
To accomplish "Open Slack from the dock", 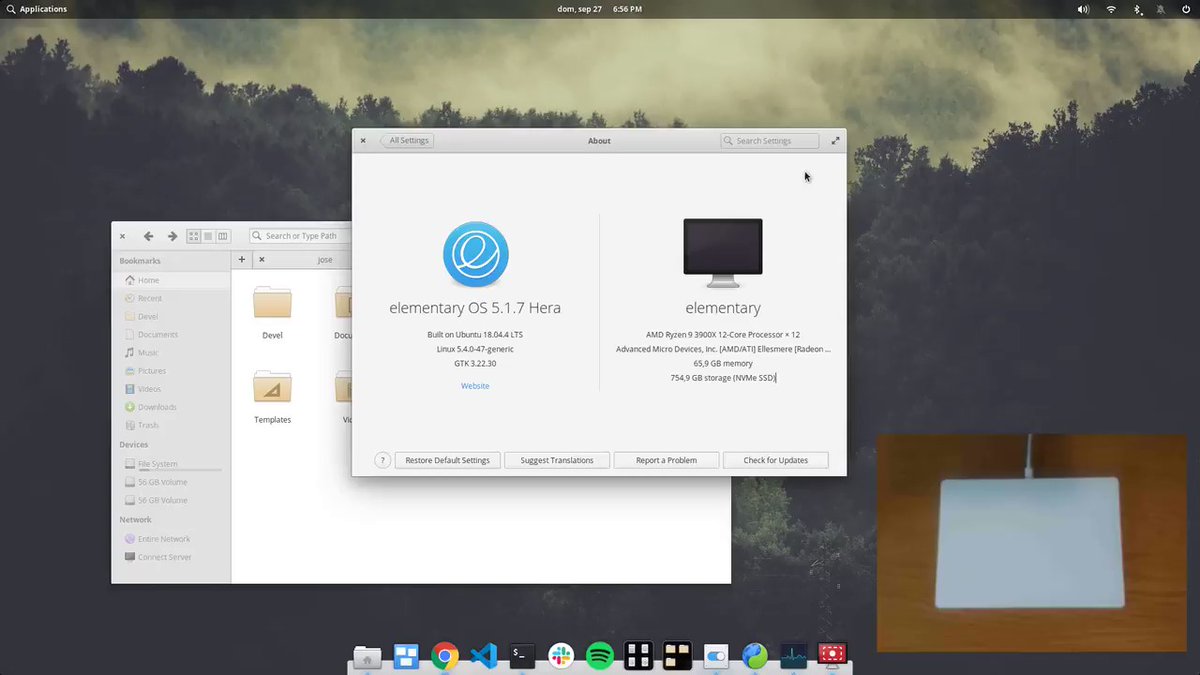I will (x=561, y=656).
